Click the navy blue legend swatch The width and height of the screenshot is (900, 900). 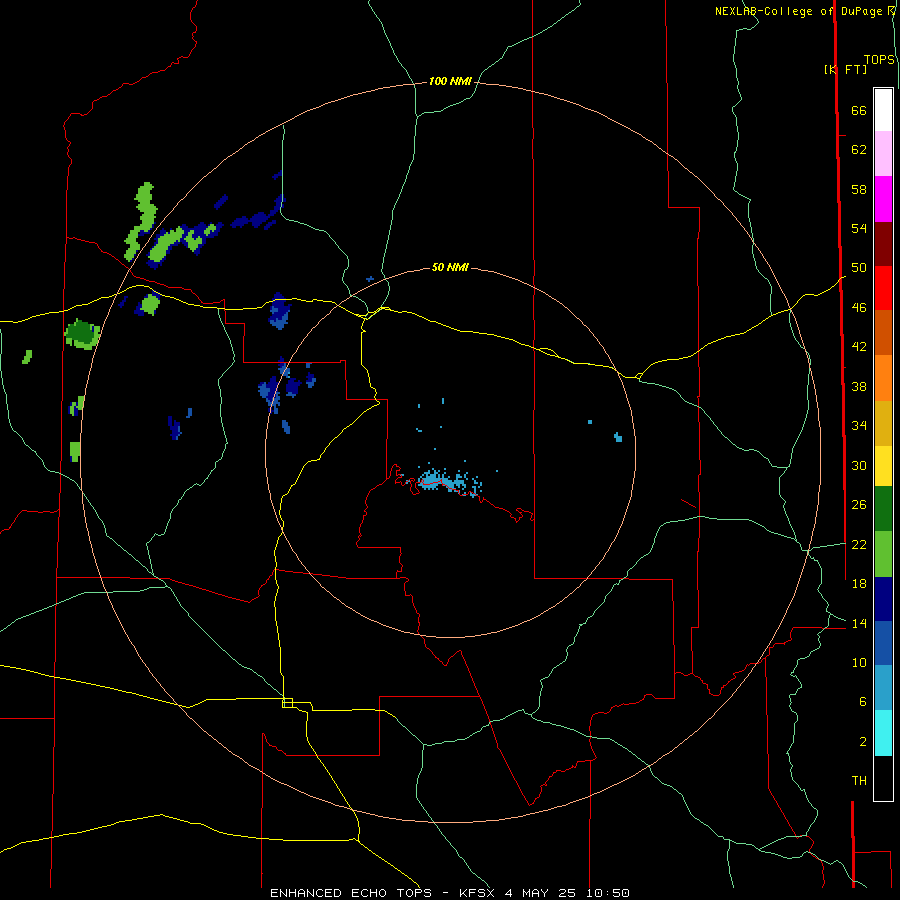click(883, 599)
